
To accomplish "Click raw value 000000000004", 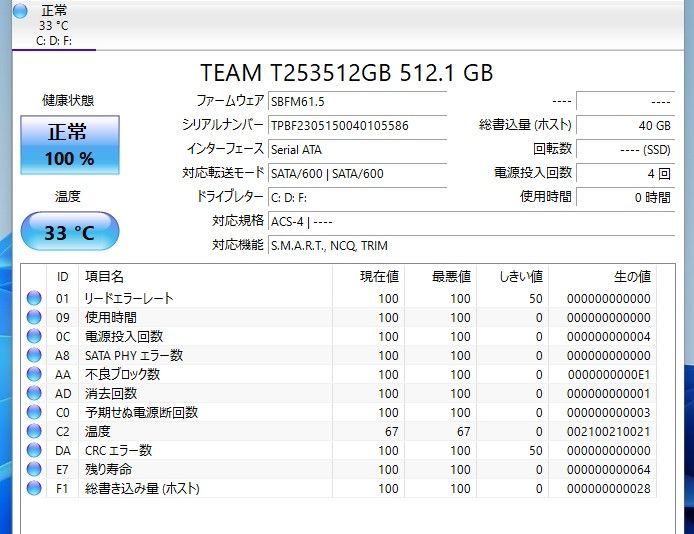I will 609,337.
